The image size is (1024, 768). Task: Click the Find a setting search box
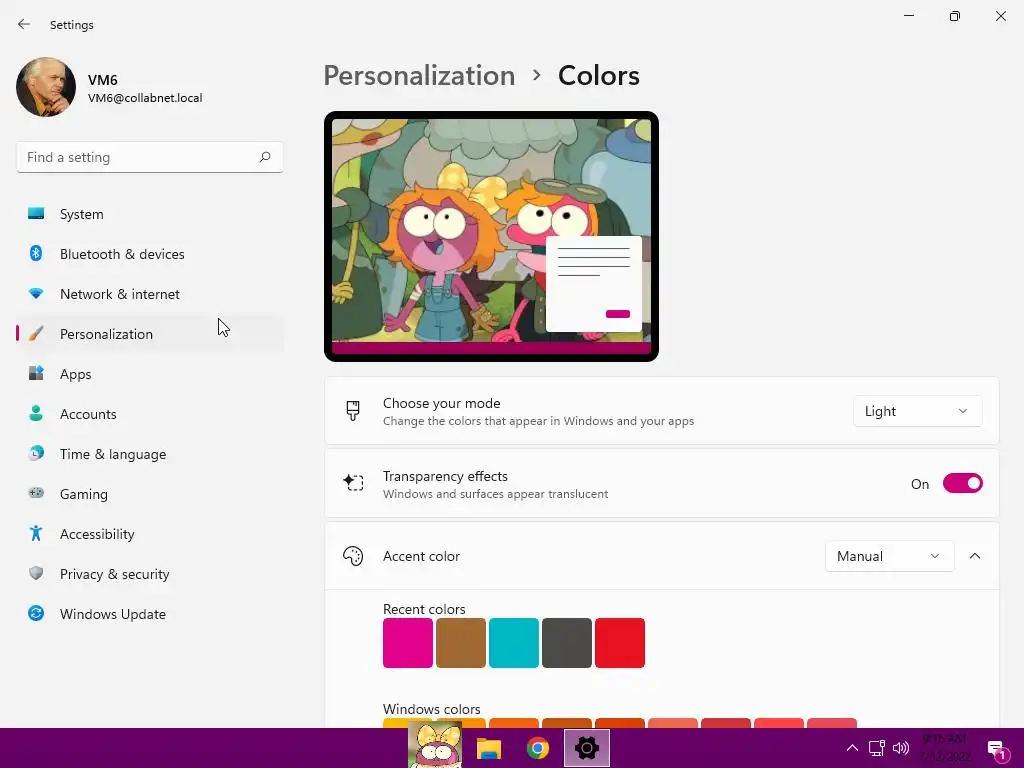(x=150, y=157)
